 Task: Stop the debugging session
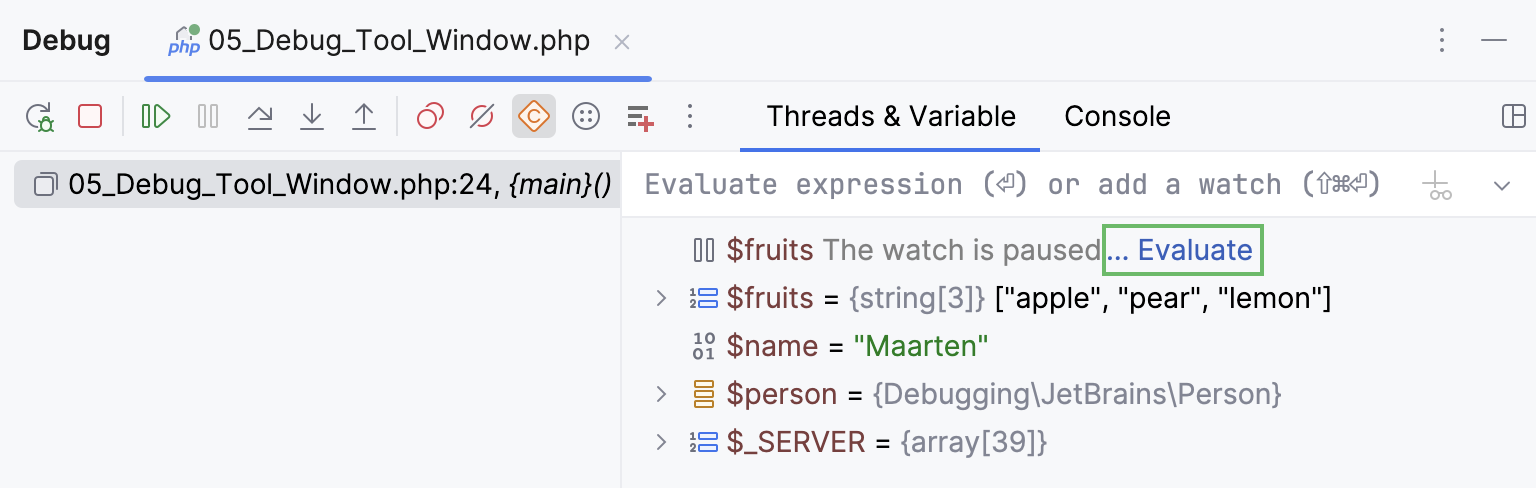pyautogui.click(x=90, y=117)
